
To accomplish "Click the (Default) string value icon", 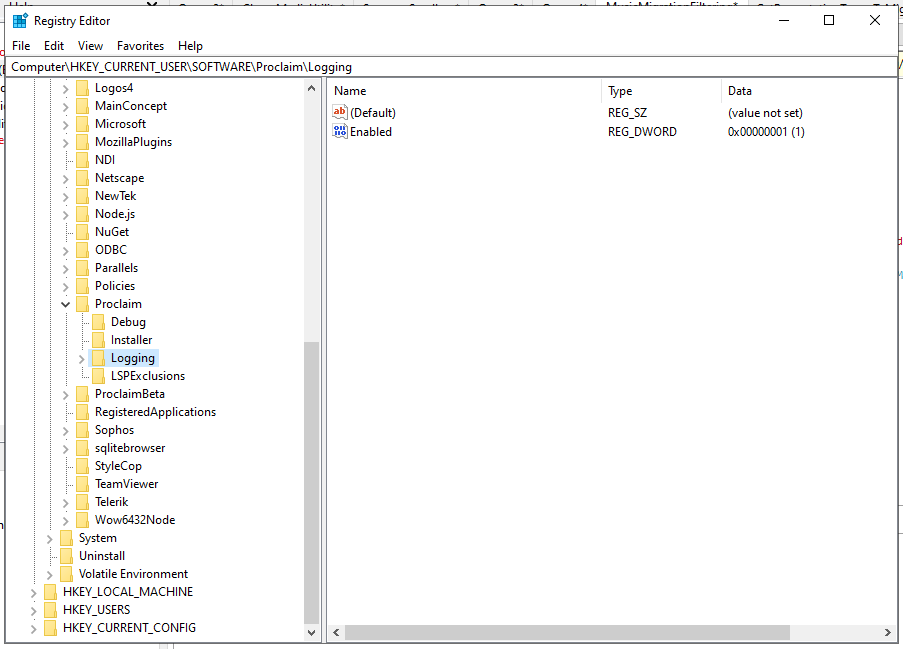I will click(340, 112).
